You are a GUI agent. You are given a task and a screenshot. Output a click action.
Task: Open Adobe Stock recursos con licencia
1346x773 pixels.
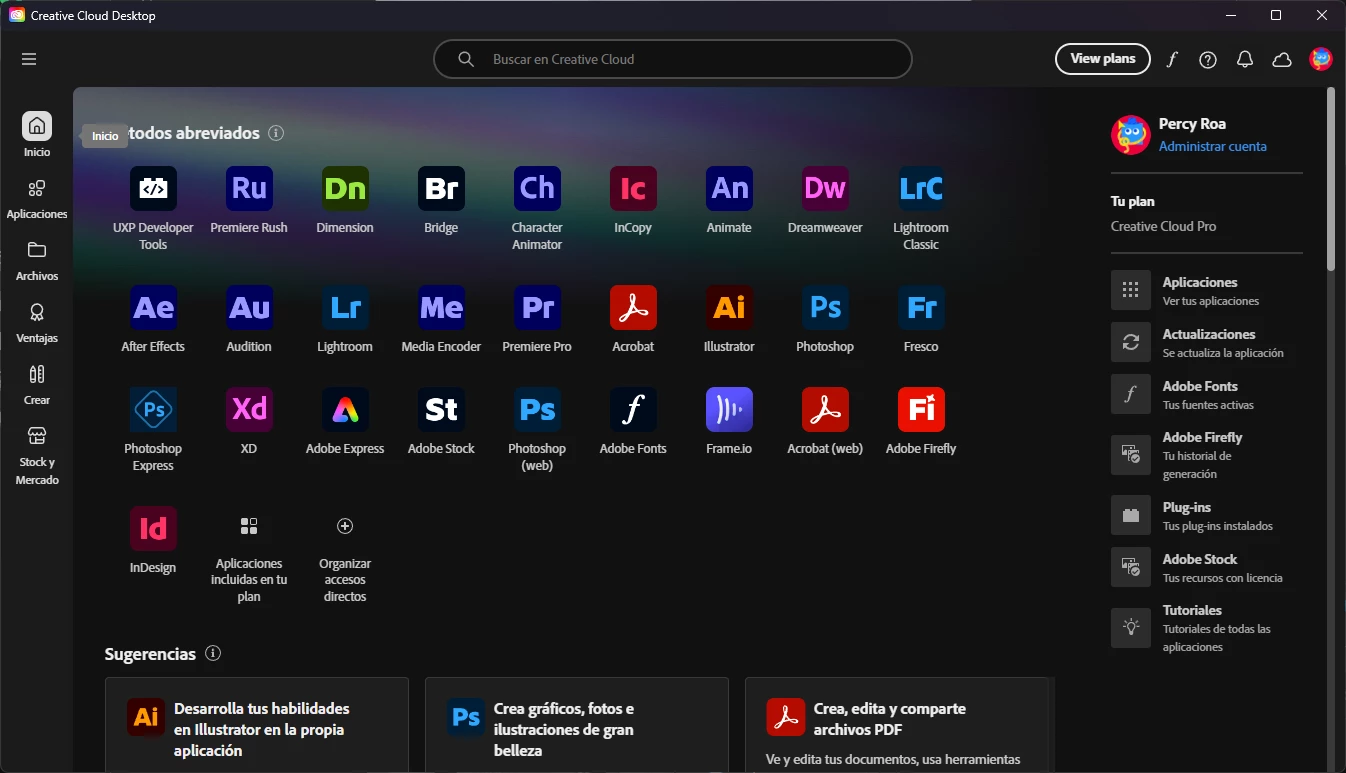pos(1207,567)
